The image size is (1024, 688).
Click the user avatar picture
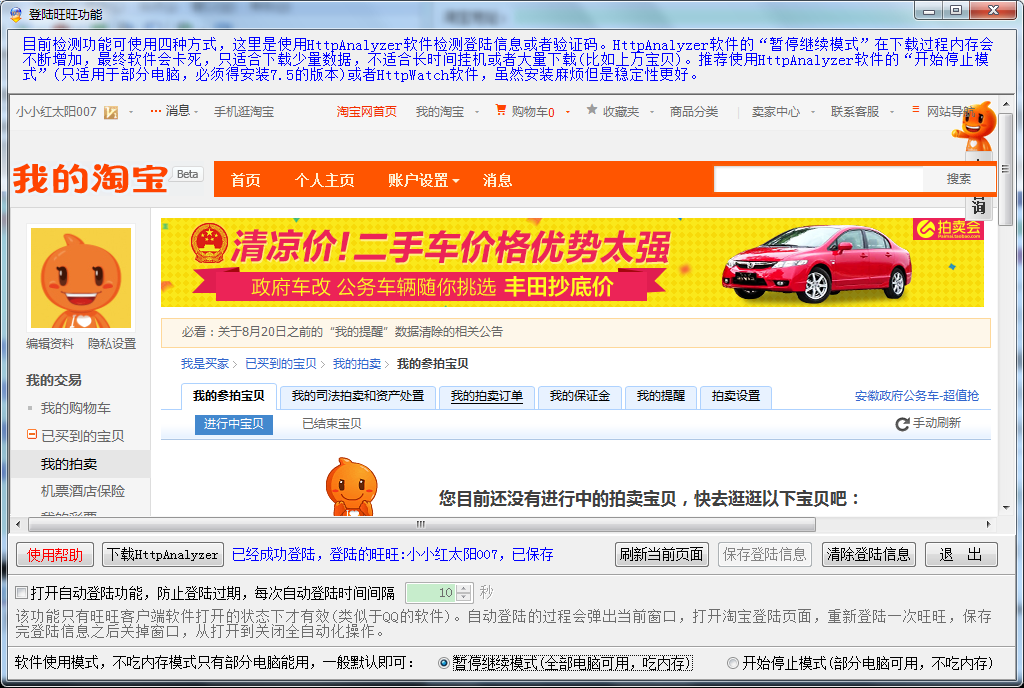click(81, 278)
